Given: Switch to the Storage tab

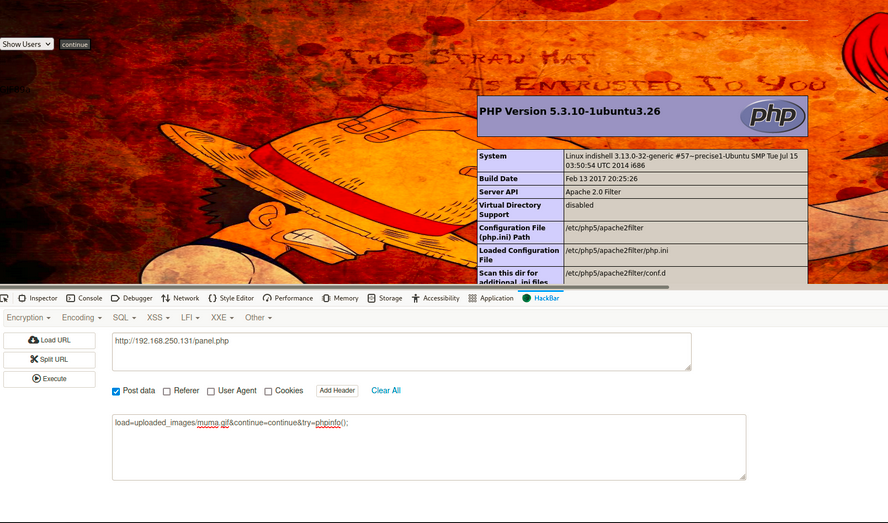Looking at the screenshot, I should 385,298.
